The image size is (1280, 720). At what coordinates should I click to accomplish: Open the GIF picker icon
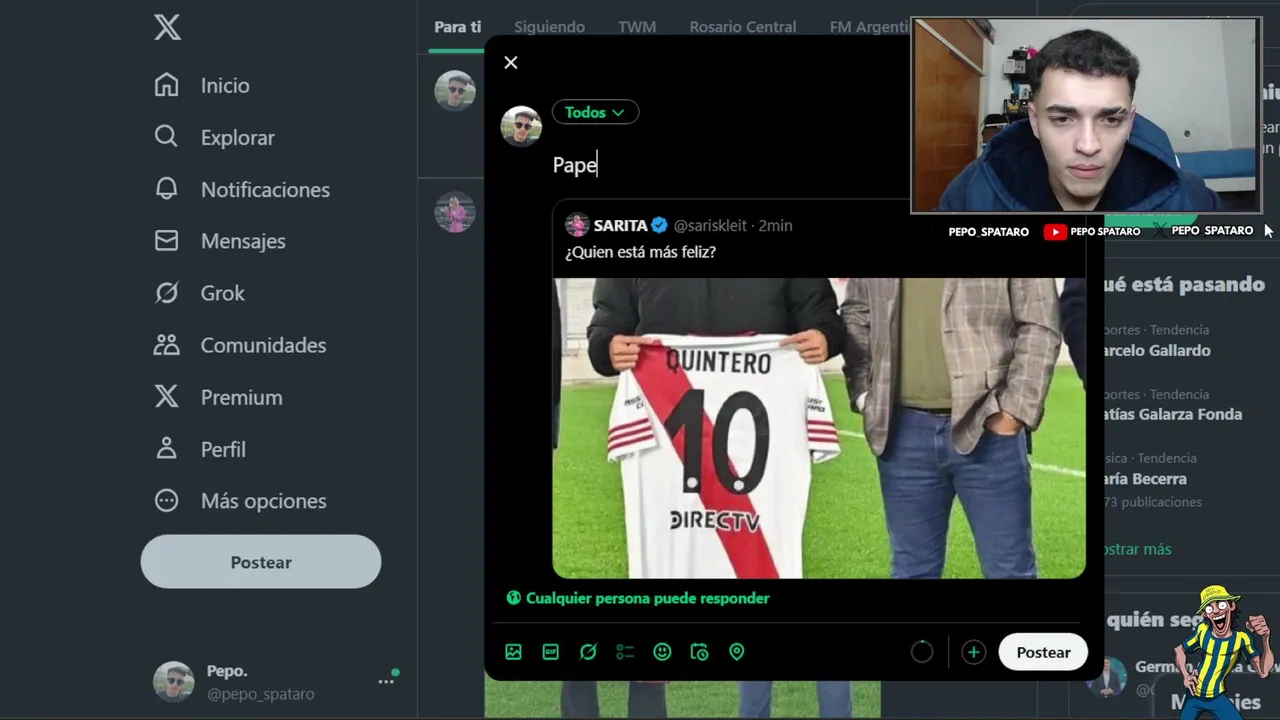tap(550, 652)
